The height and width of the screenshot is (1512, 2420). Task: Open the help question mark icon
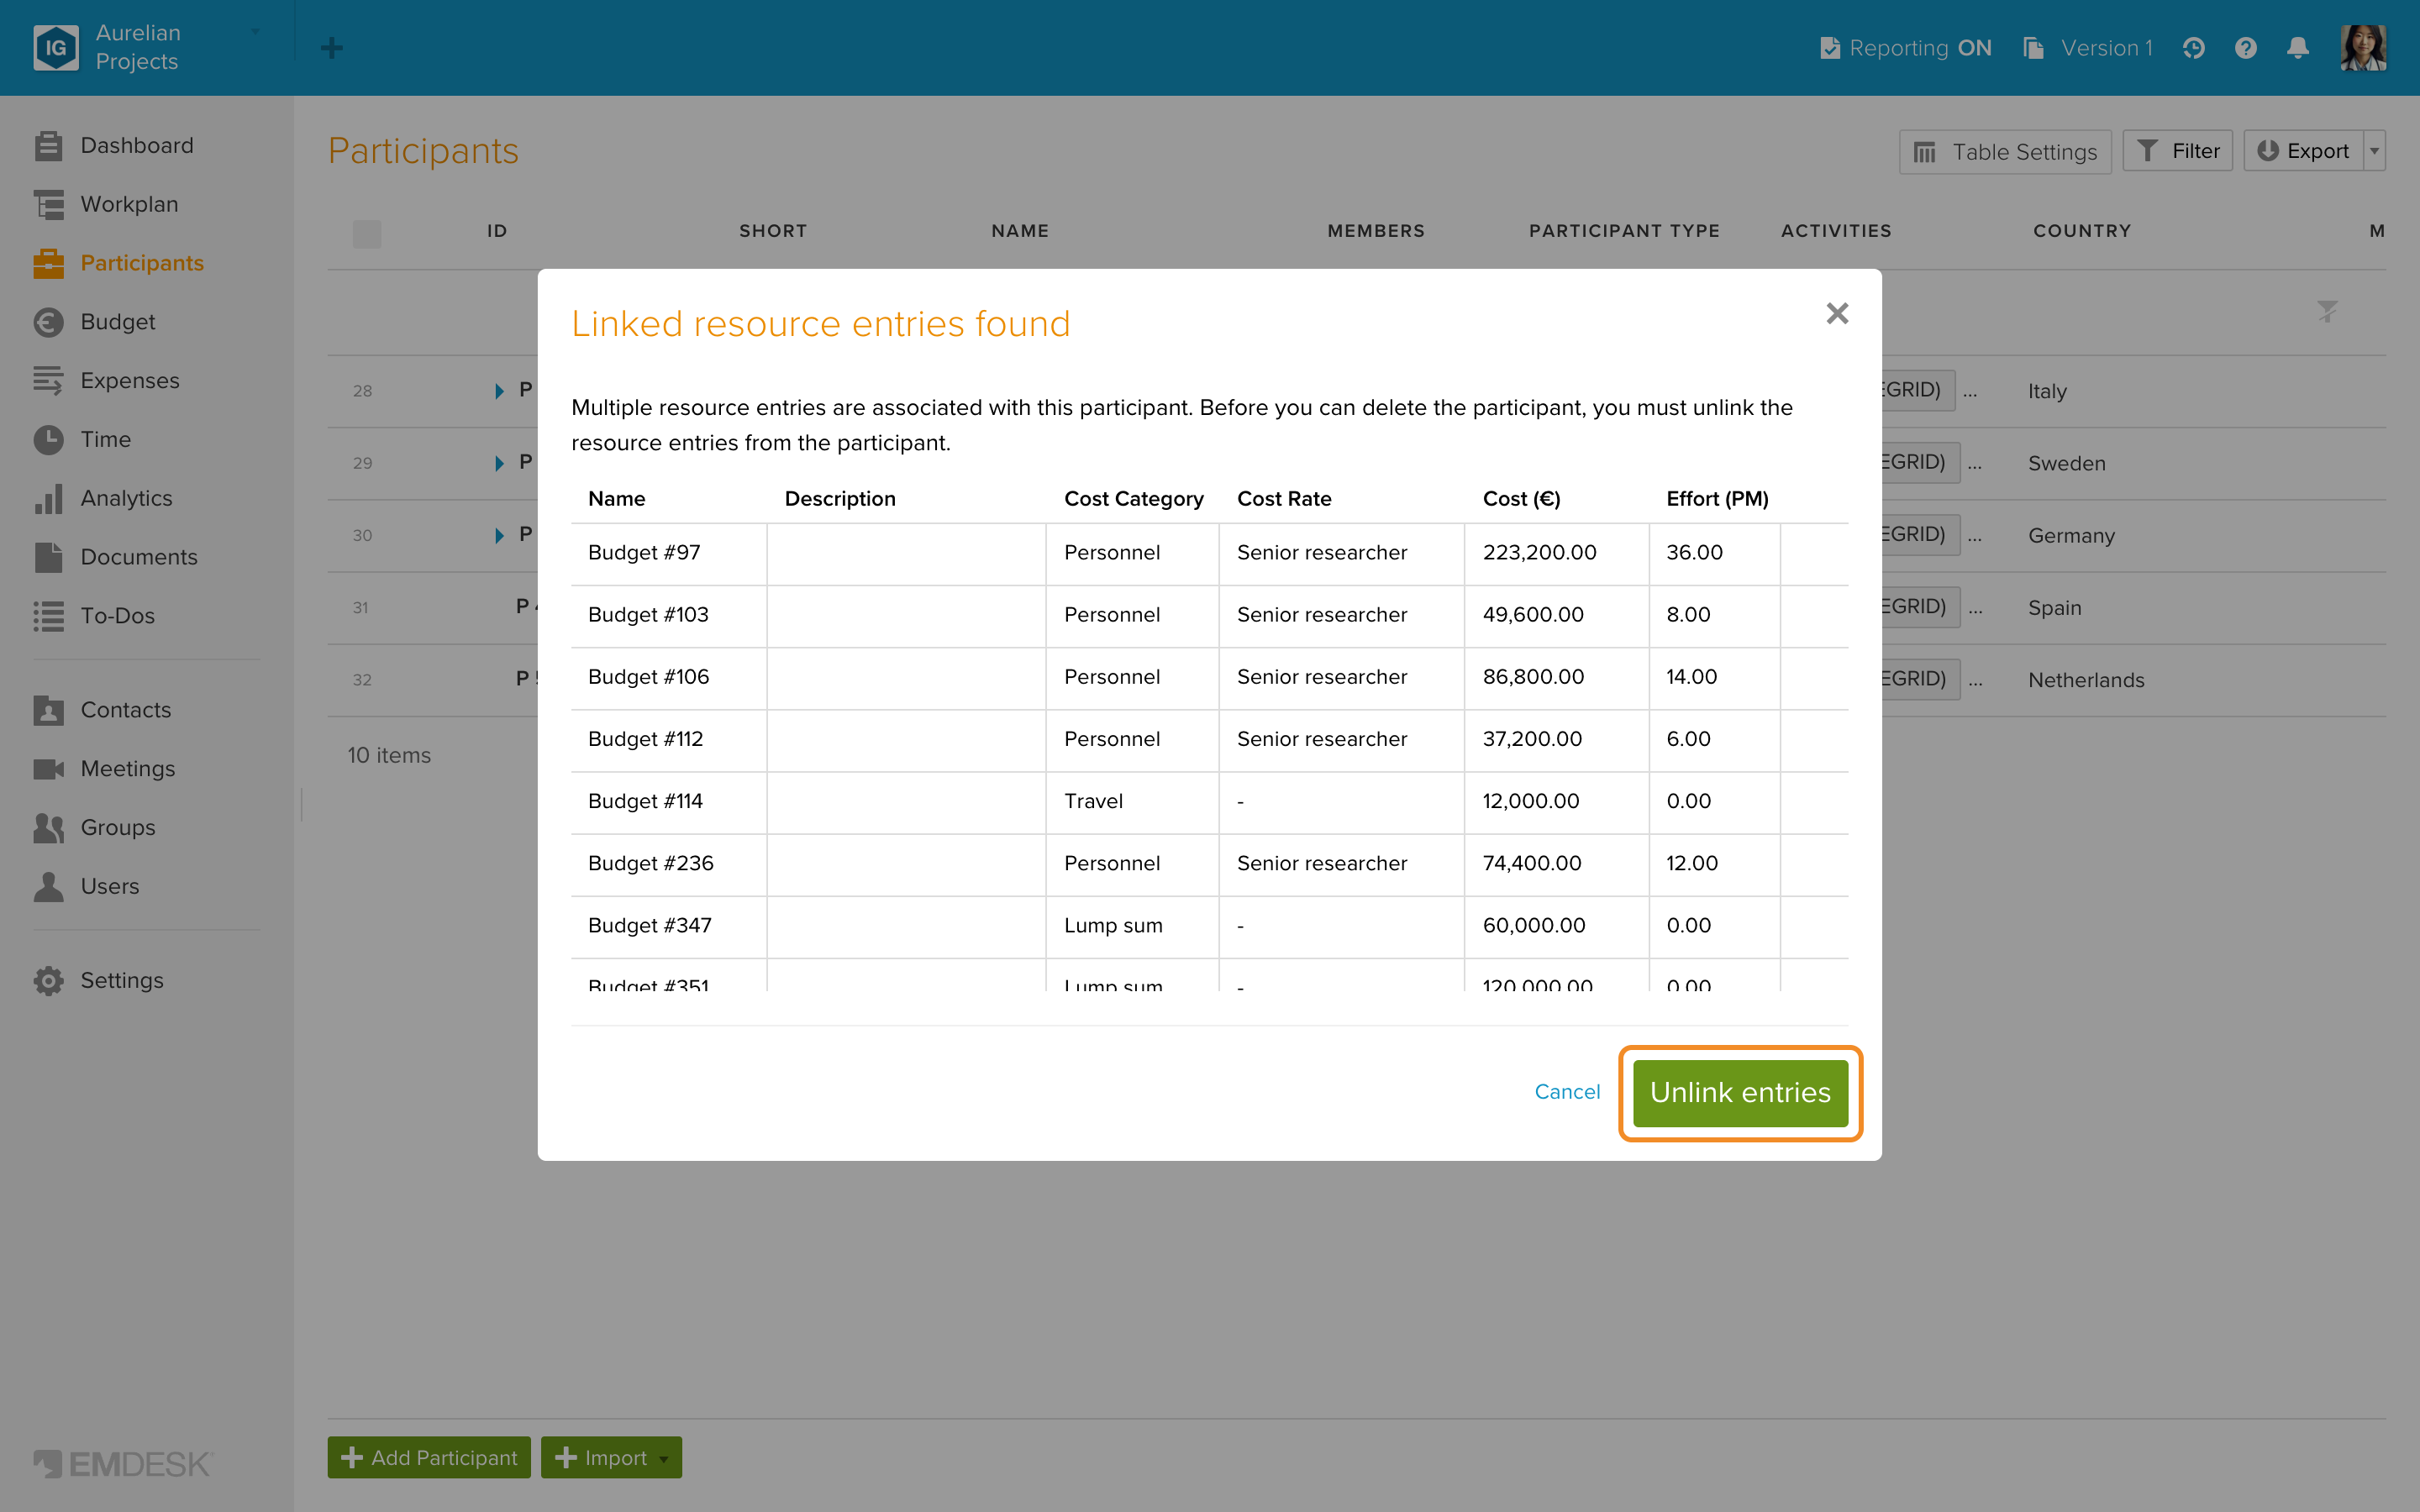click(x=2245, y=48)
